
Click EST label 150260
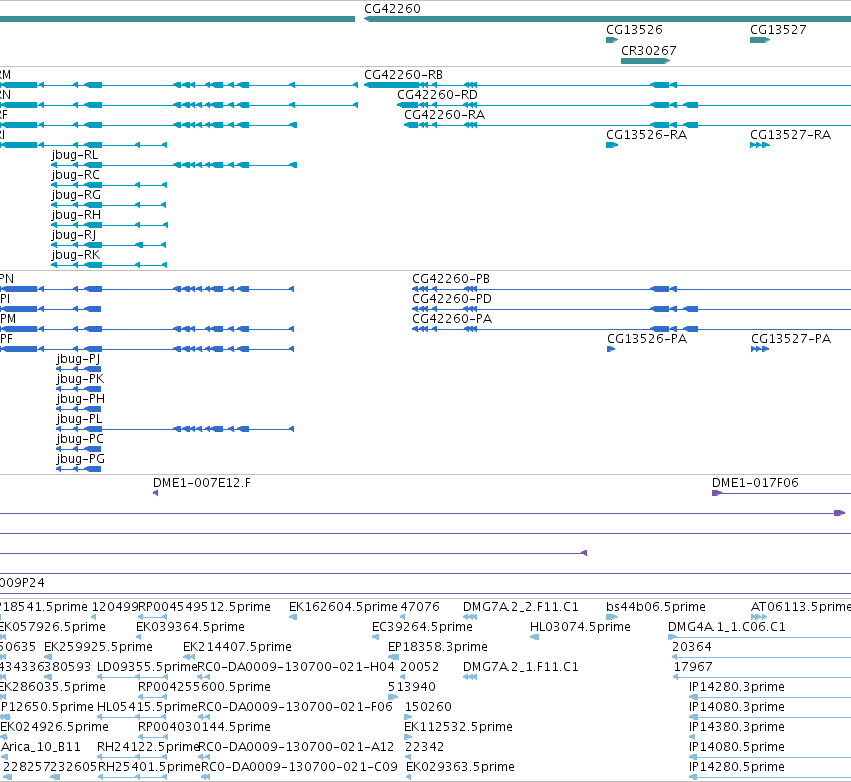click(428, 707)
